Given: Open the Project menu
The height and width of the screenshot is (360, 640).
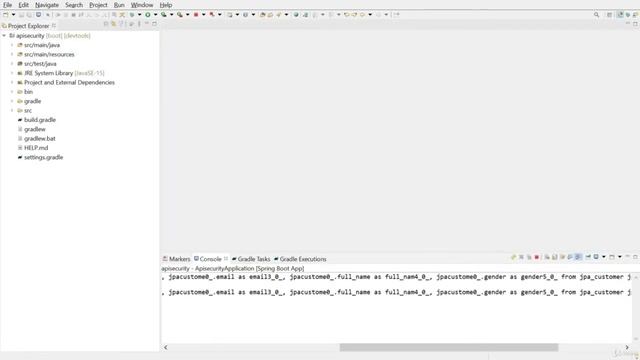Looking at the screenshot, I should (x=98, y=5).
